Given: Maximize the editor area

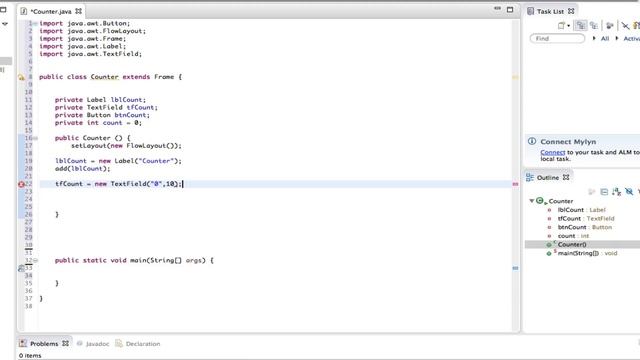Looking at the screenshot, I should (x=510, y=9).
